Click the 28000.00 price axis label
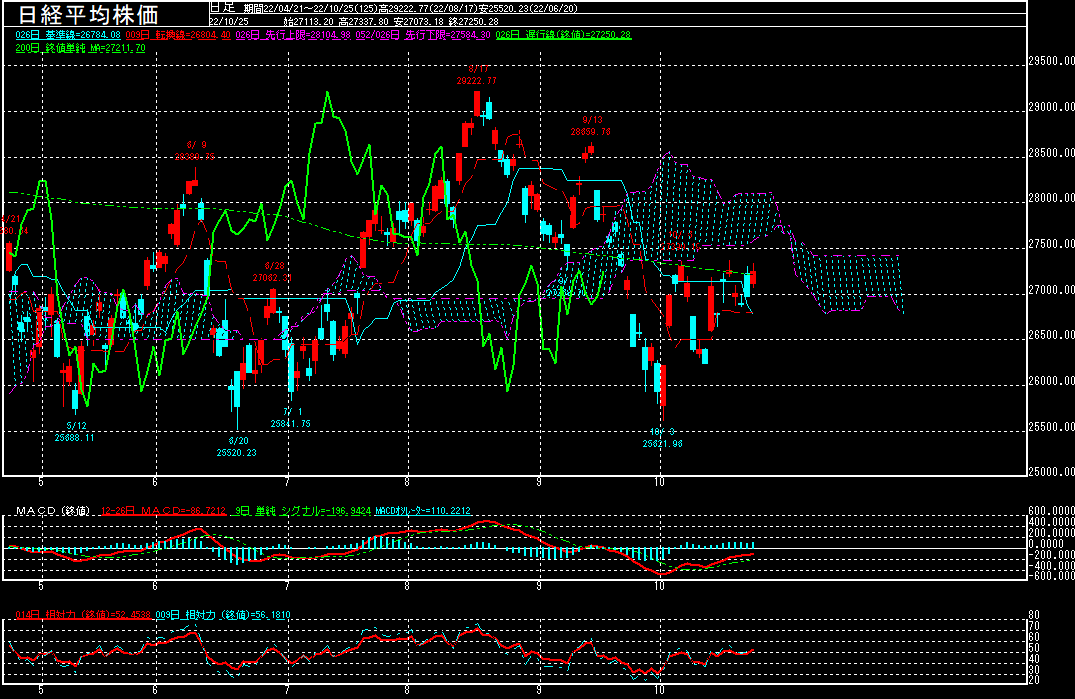1075x699 pixels. tap(1051, 198)
